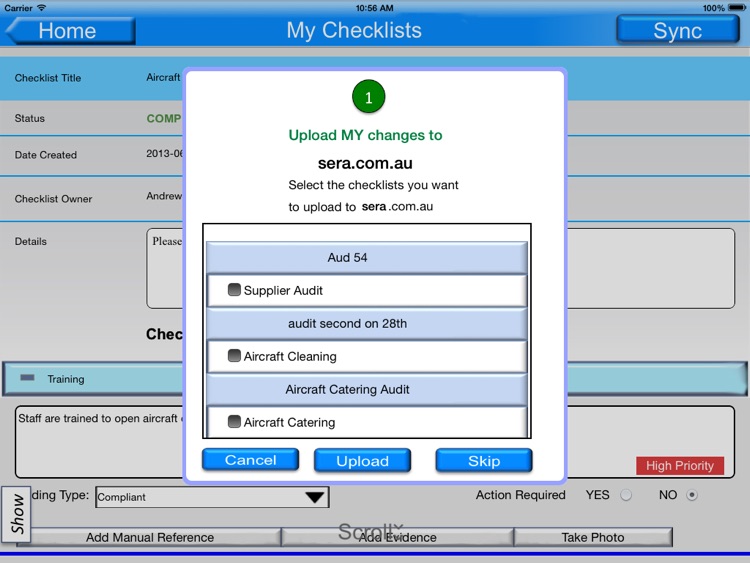Screen dimensions: 750x563
Task: Select NO for Action Required
Action: point(692,495)
